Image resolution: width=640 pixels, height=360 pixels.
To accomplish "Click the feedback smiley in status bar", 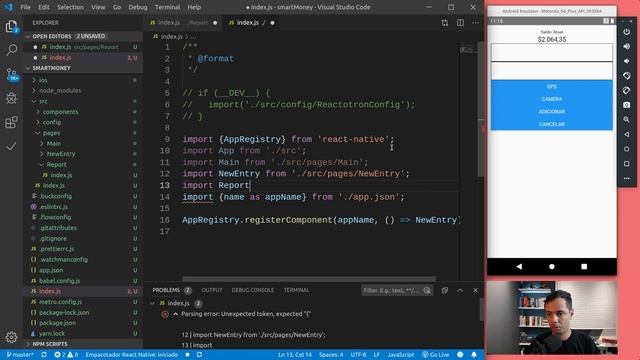I will coord(460,355).
